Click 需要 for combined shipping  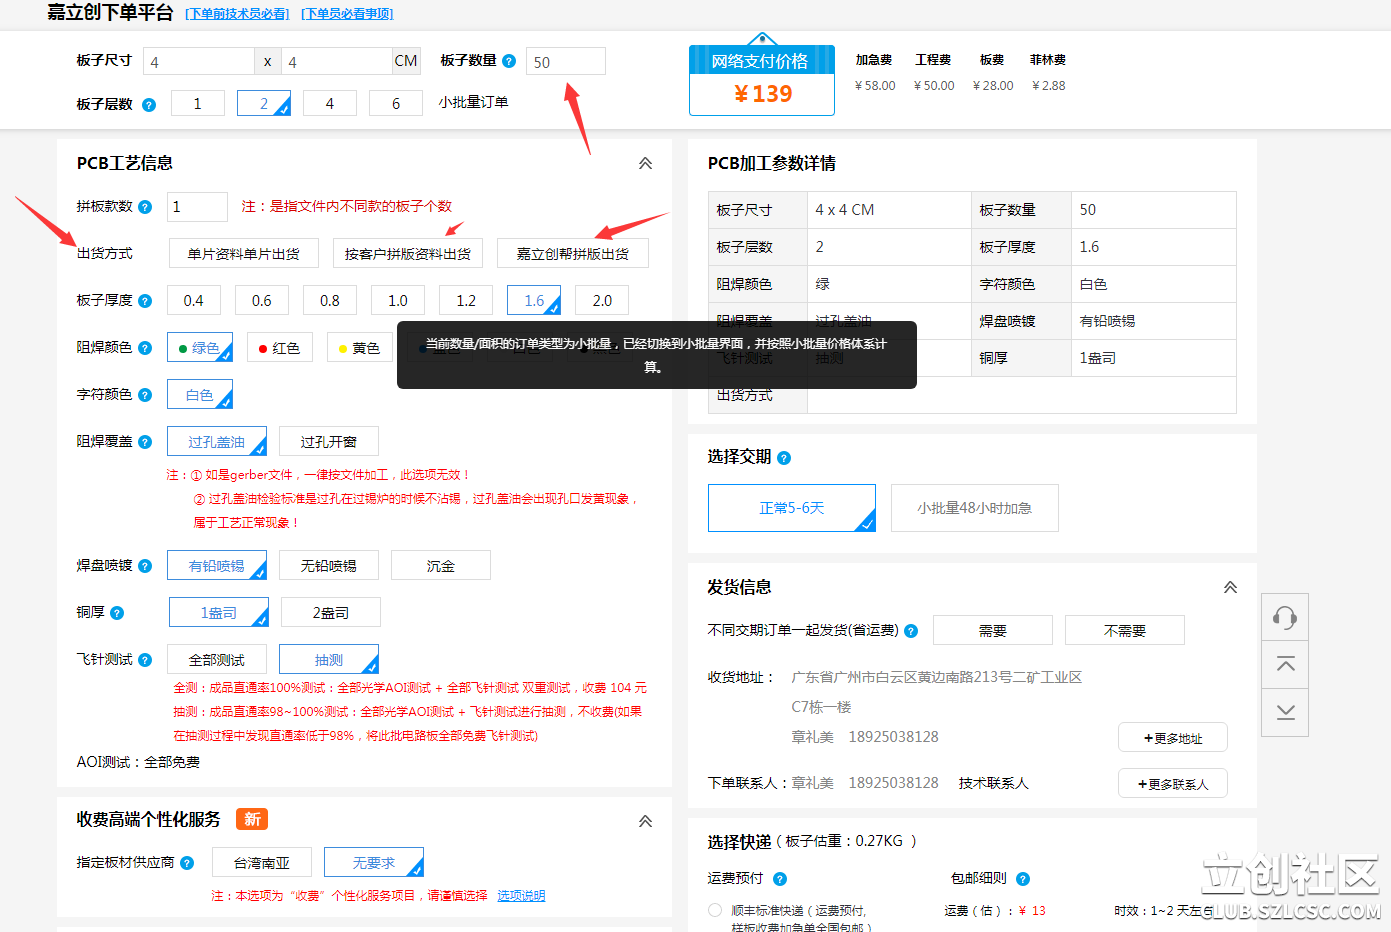[x=992, y=630]
